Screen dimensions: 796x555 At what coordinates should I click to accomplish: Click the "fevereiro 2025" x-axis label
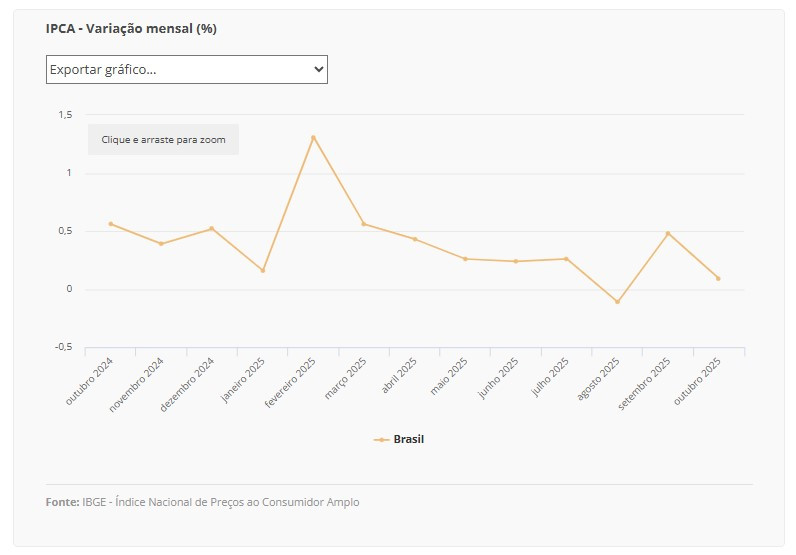click(293, 384)
